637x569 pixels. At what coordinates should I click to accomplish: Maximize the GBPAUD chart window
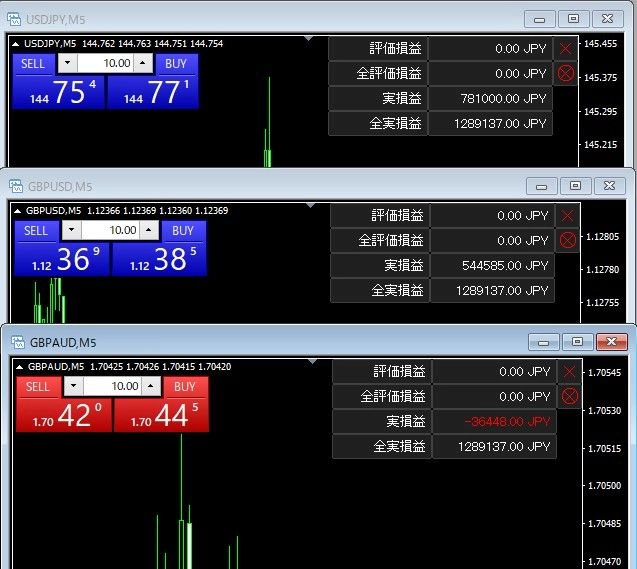[x=577, y=342]
